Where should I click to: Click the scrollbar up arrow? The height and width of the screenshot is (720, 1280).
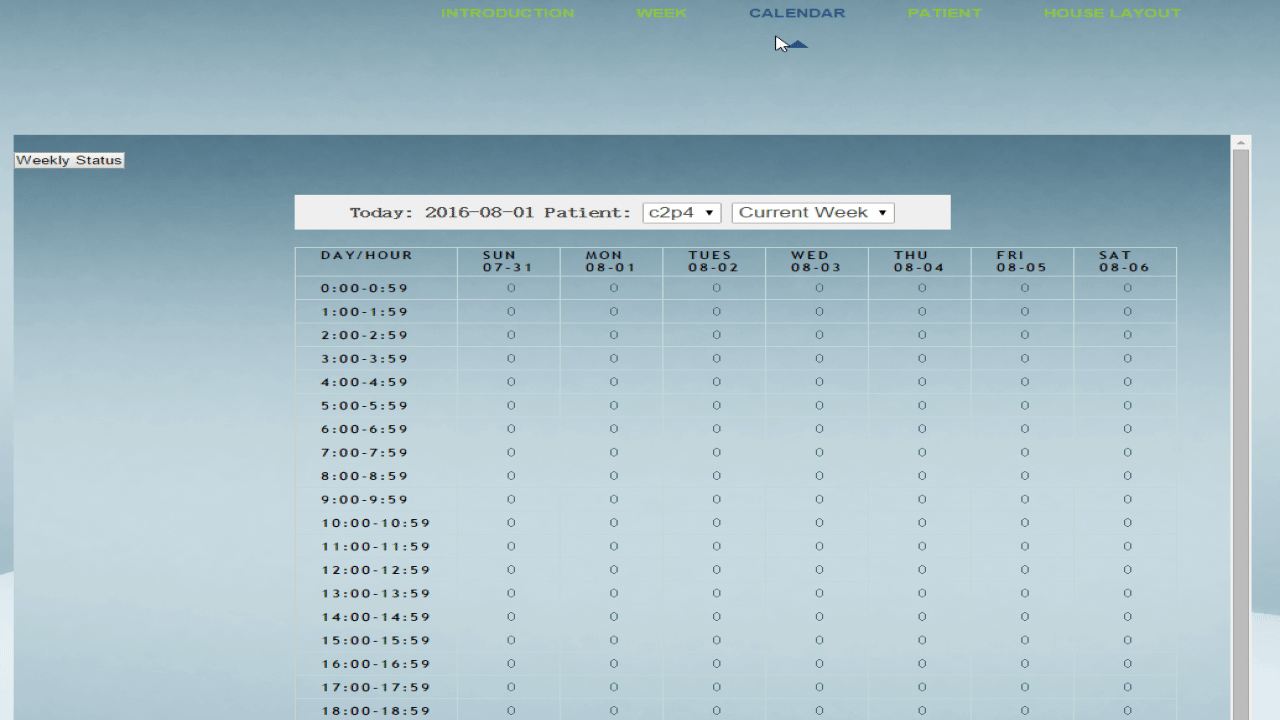point(1241,142)
